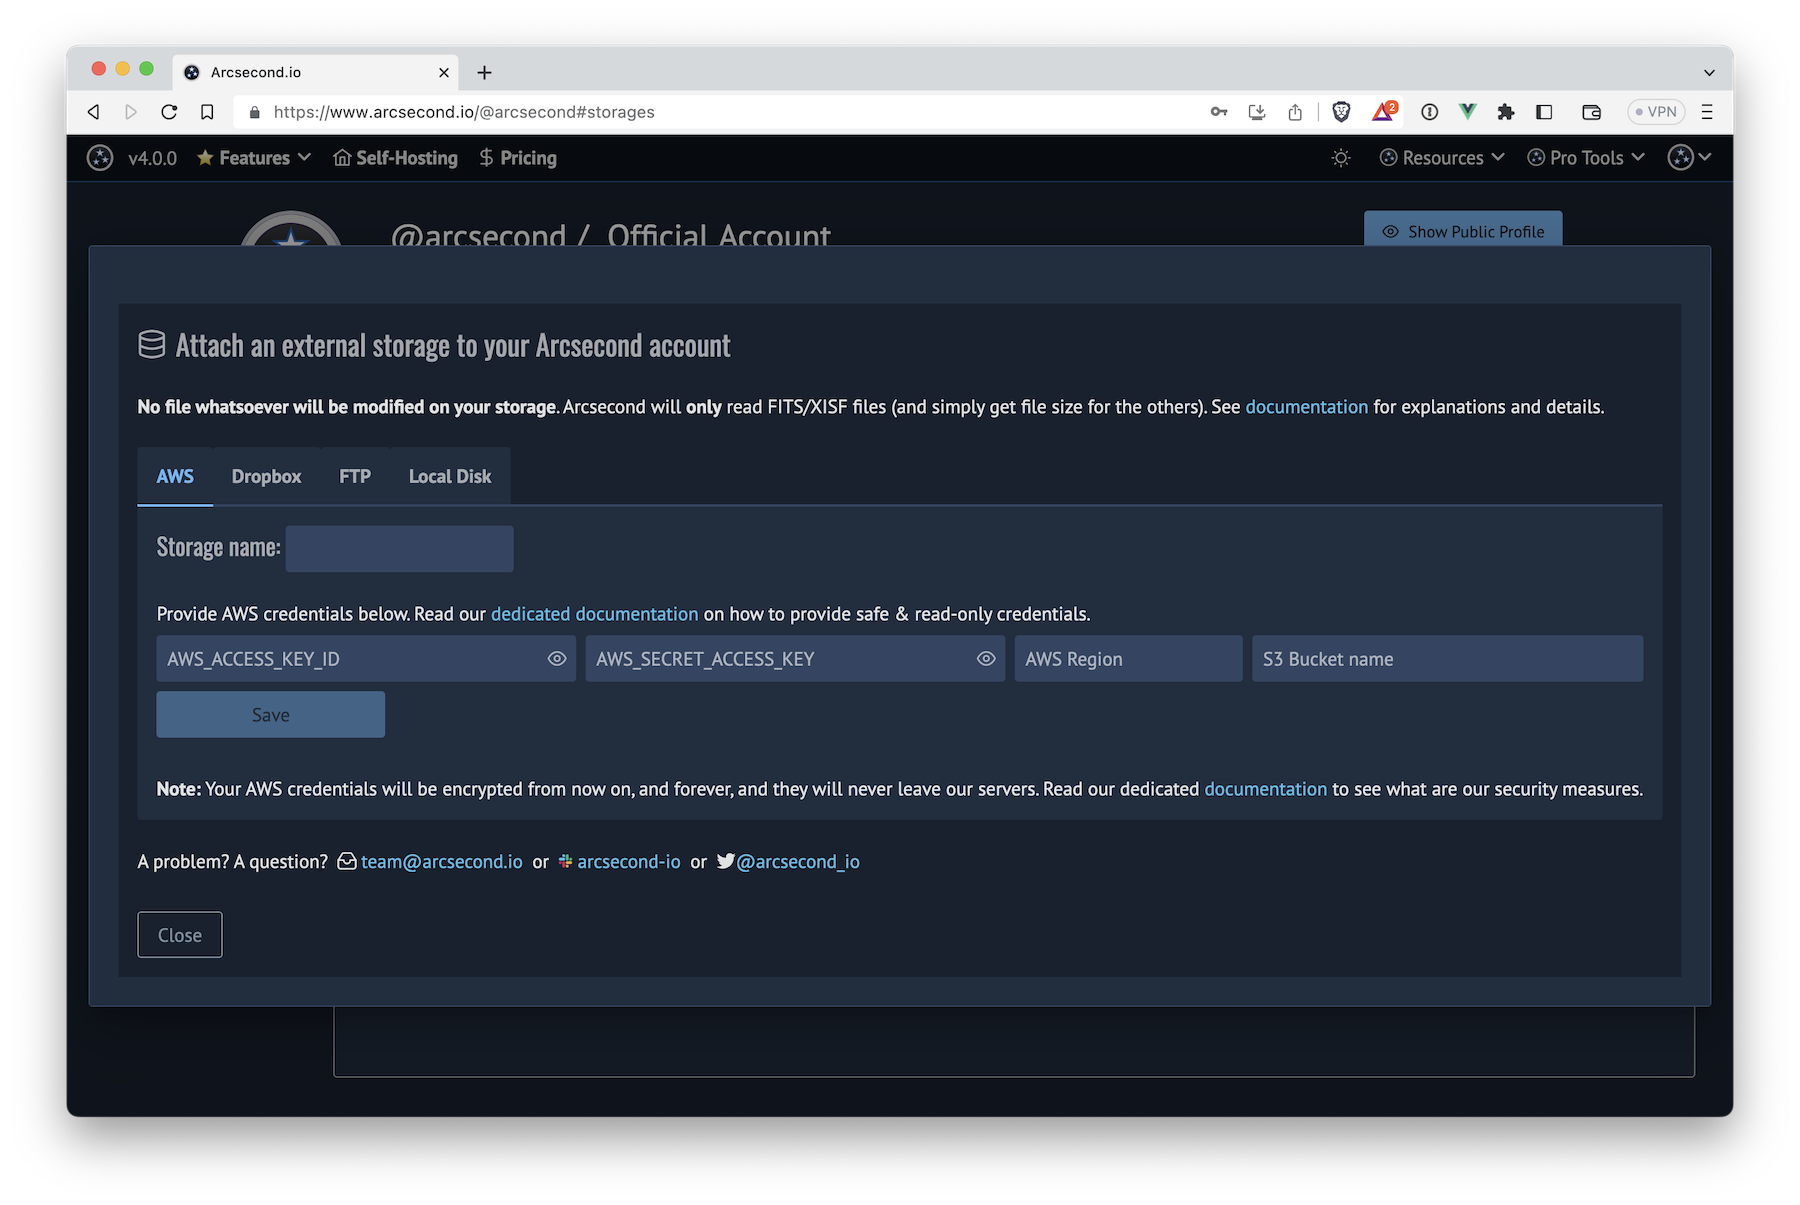Click the Brave Rewards triangle icon
Viewport: 1800px width, 1205px height.
(1383, 112)
